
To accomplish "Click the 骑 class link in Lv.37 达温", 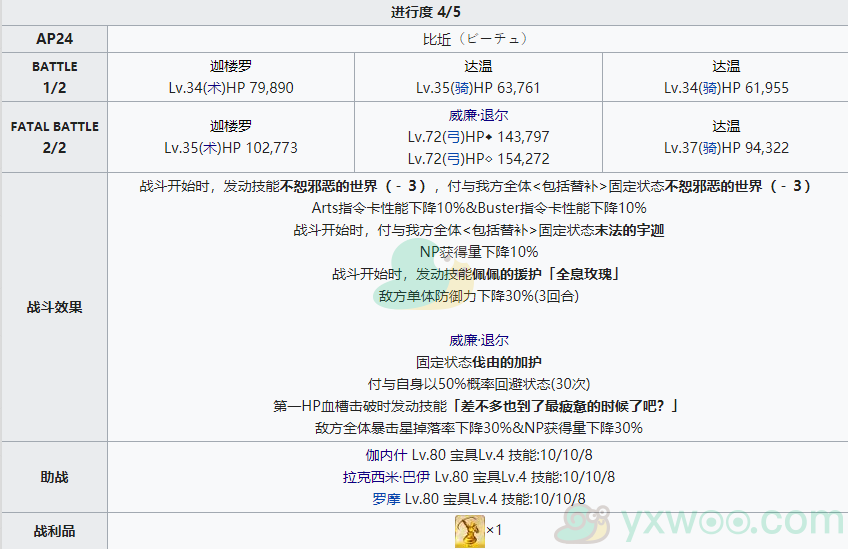I will tap(711, 148).
